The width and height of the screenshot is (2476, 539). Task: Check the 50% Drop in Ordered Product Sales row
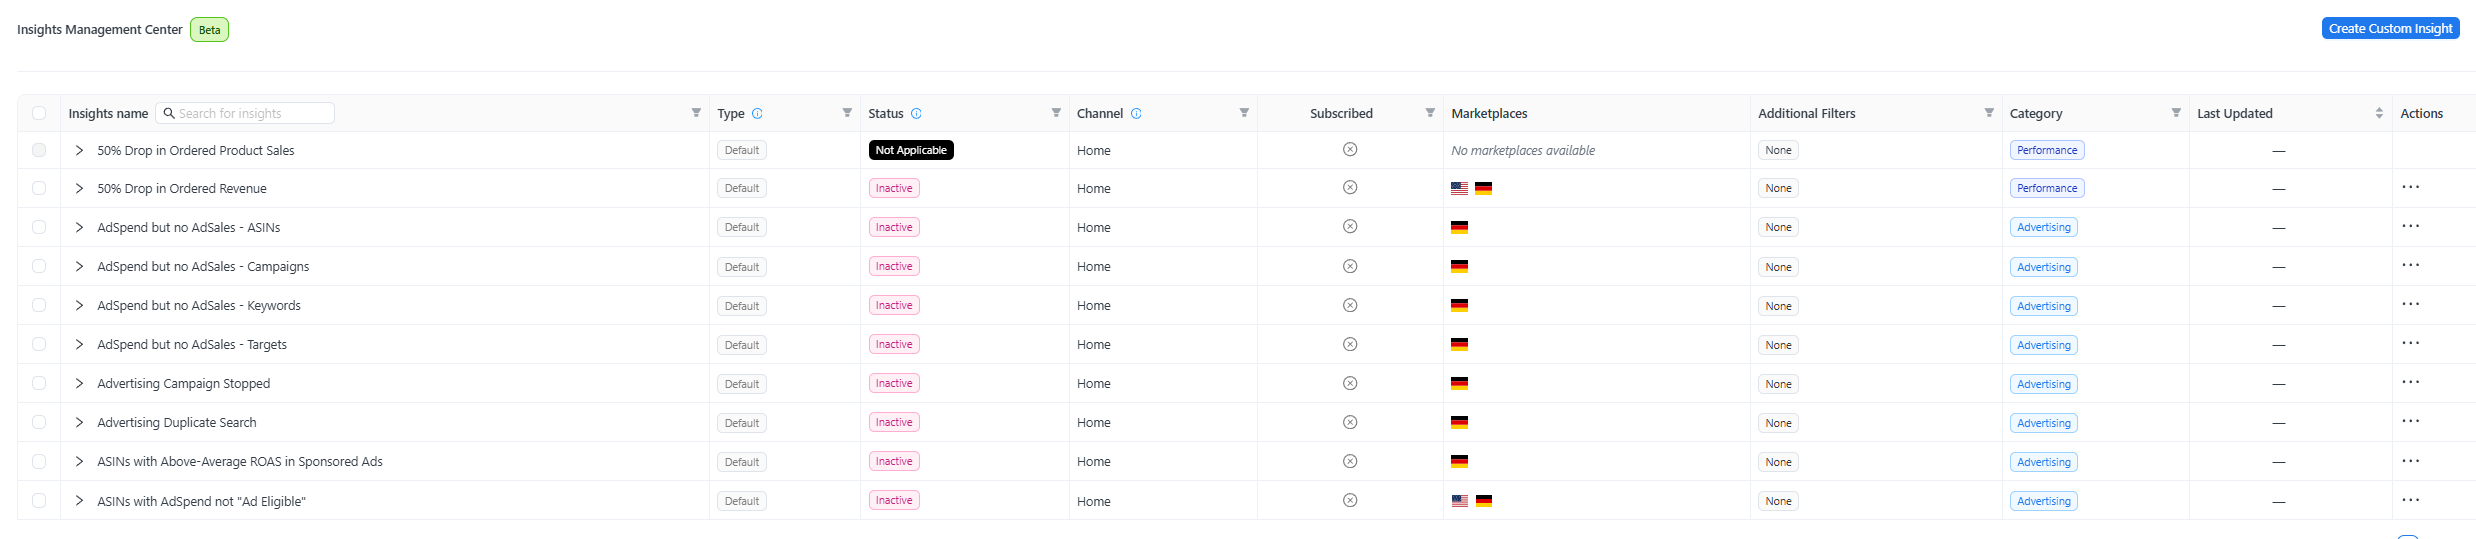39,150
